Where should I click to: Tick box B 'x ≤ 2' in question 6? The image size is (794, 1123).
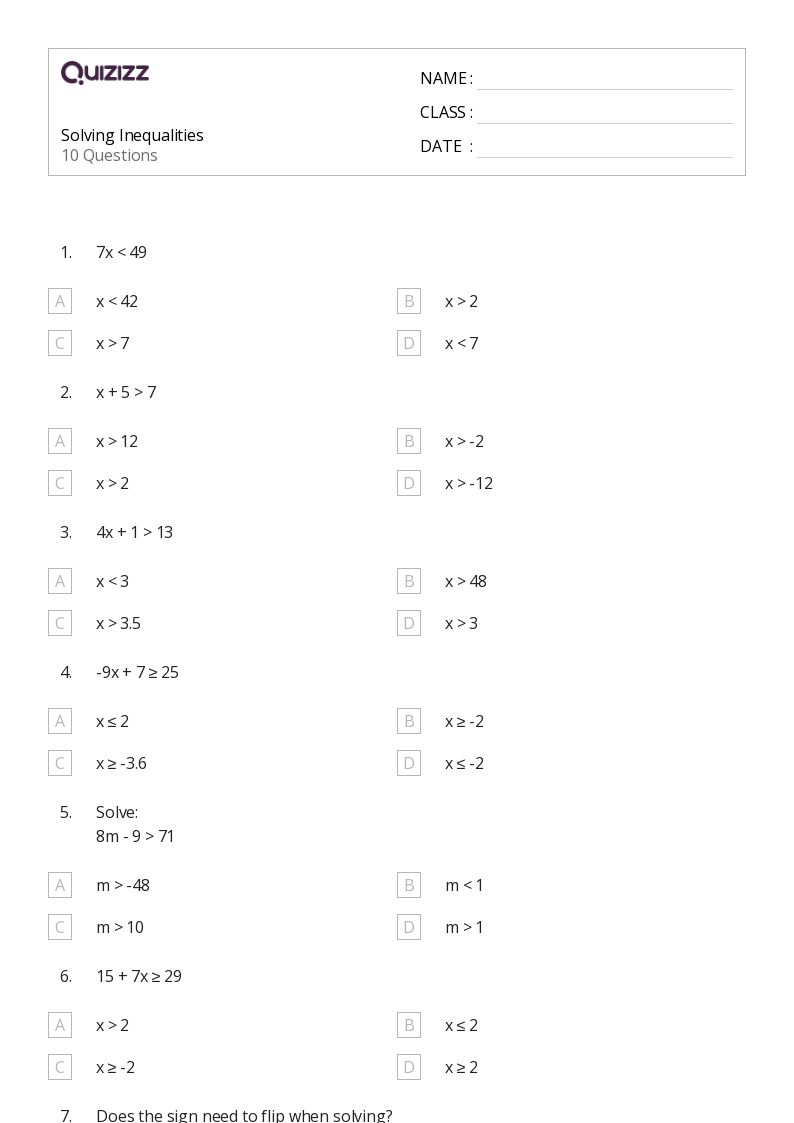click(x=409, y=1025)
